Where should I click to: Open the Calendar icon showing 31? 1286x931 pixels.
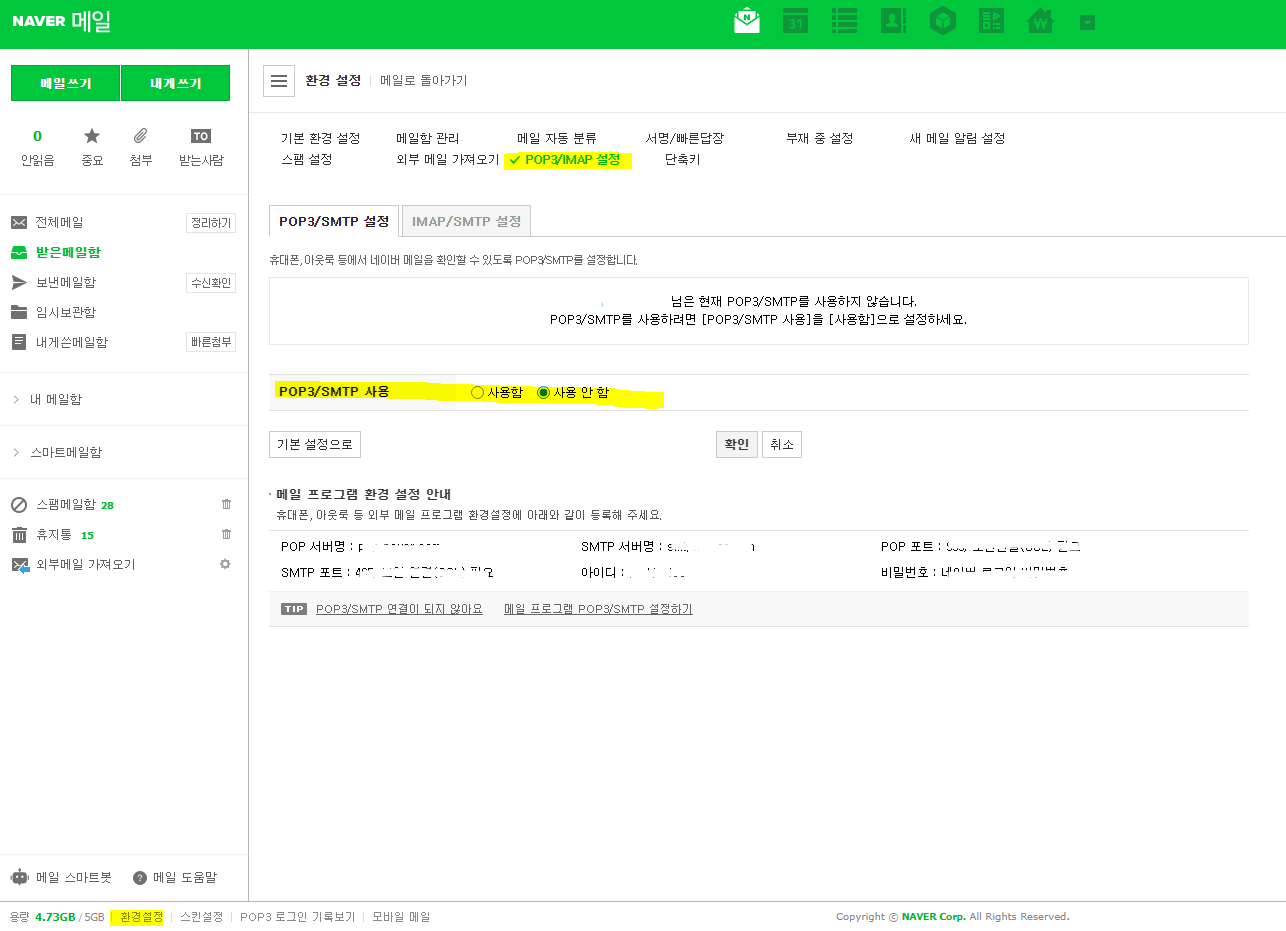tap(795, 21)
